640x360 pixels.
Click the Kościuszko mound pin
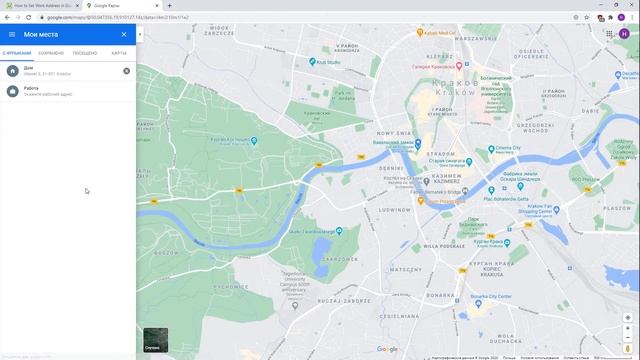coord(254,141)
